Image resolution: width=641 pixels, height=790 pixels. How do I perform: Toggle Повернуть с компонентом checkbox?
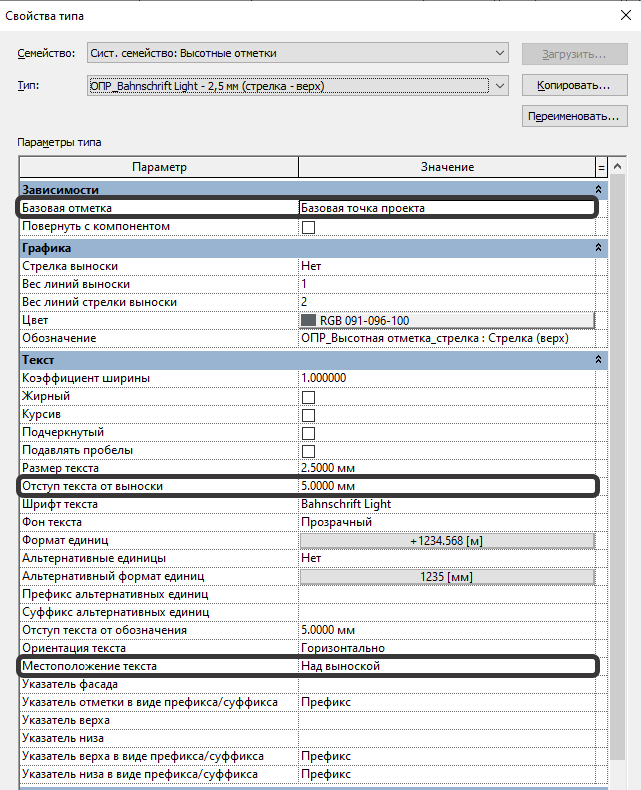click(308, 227)
